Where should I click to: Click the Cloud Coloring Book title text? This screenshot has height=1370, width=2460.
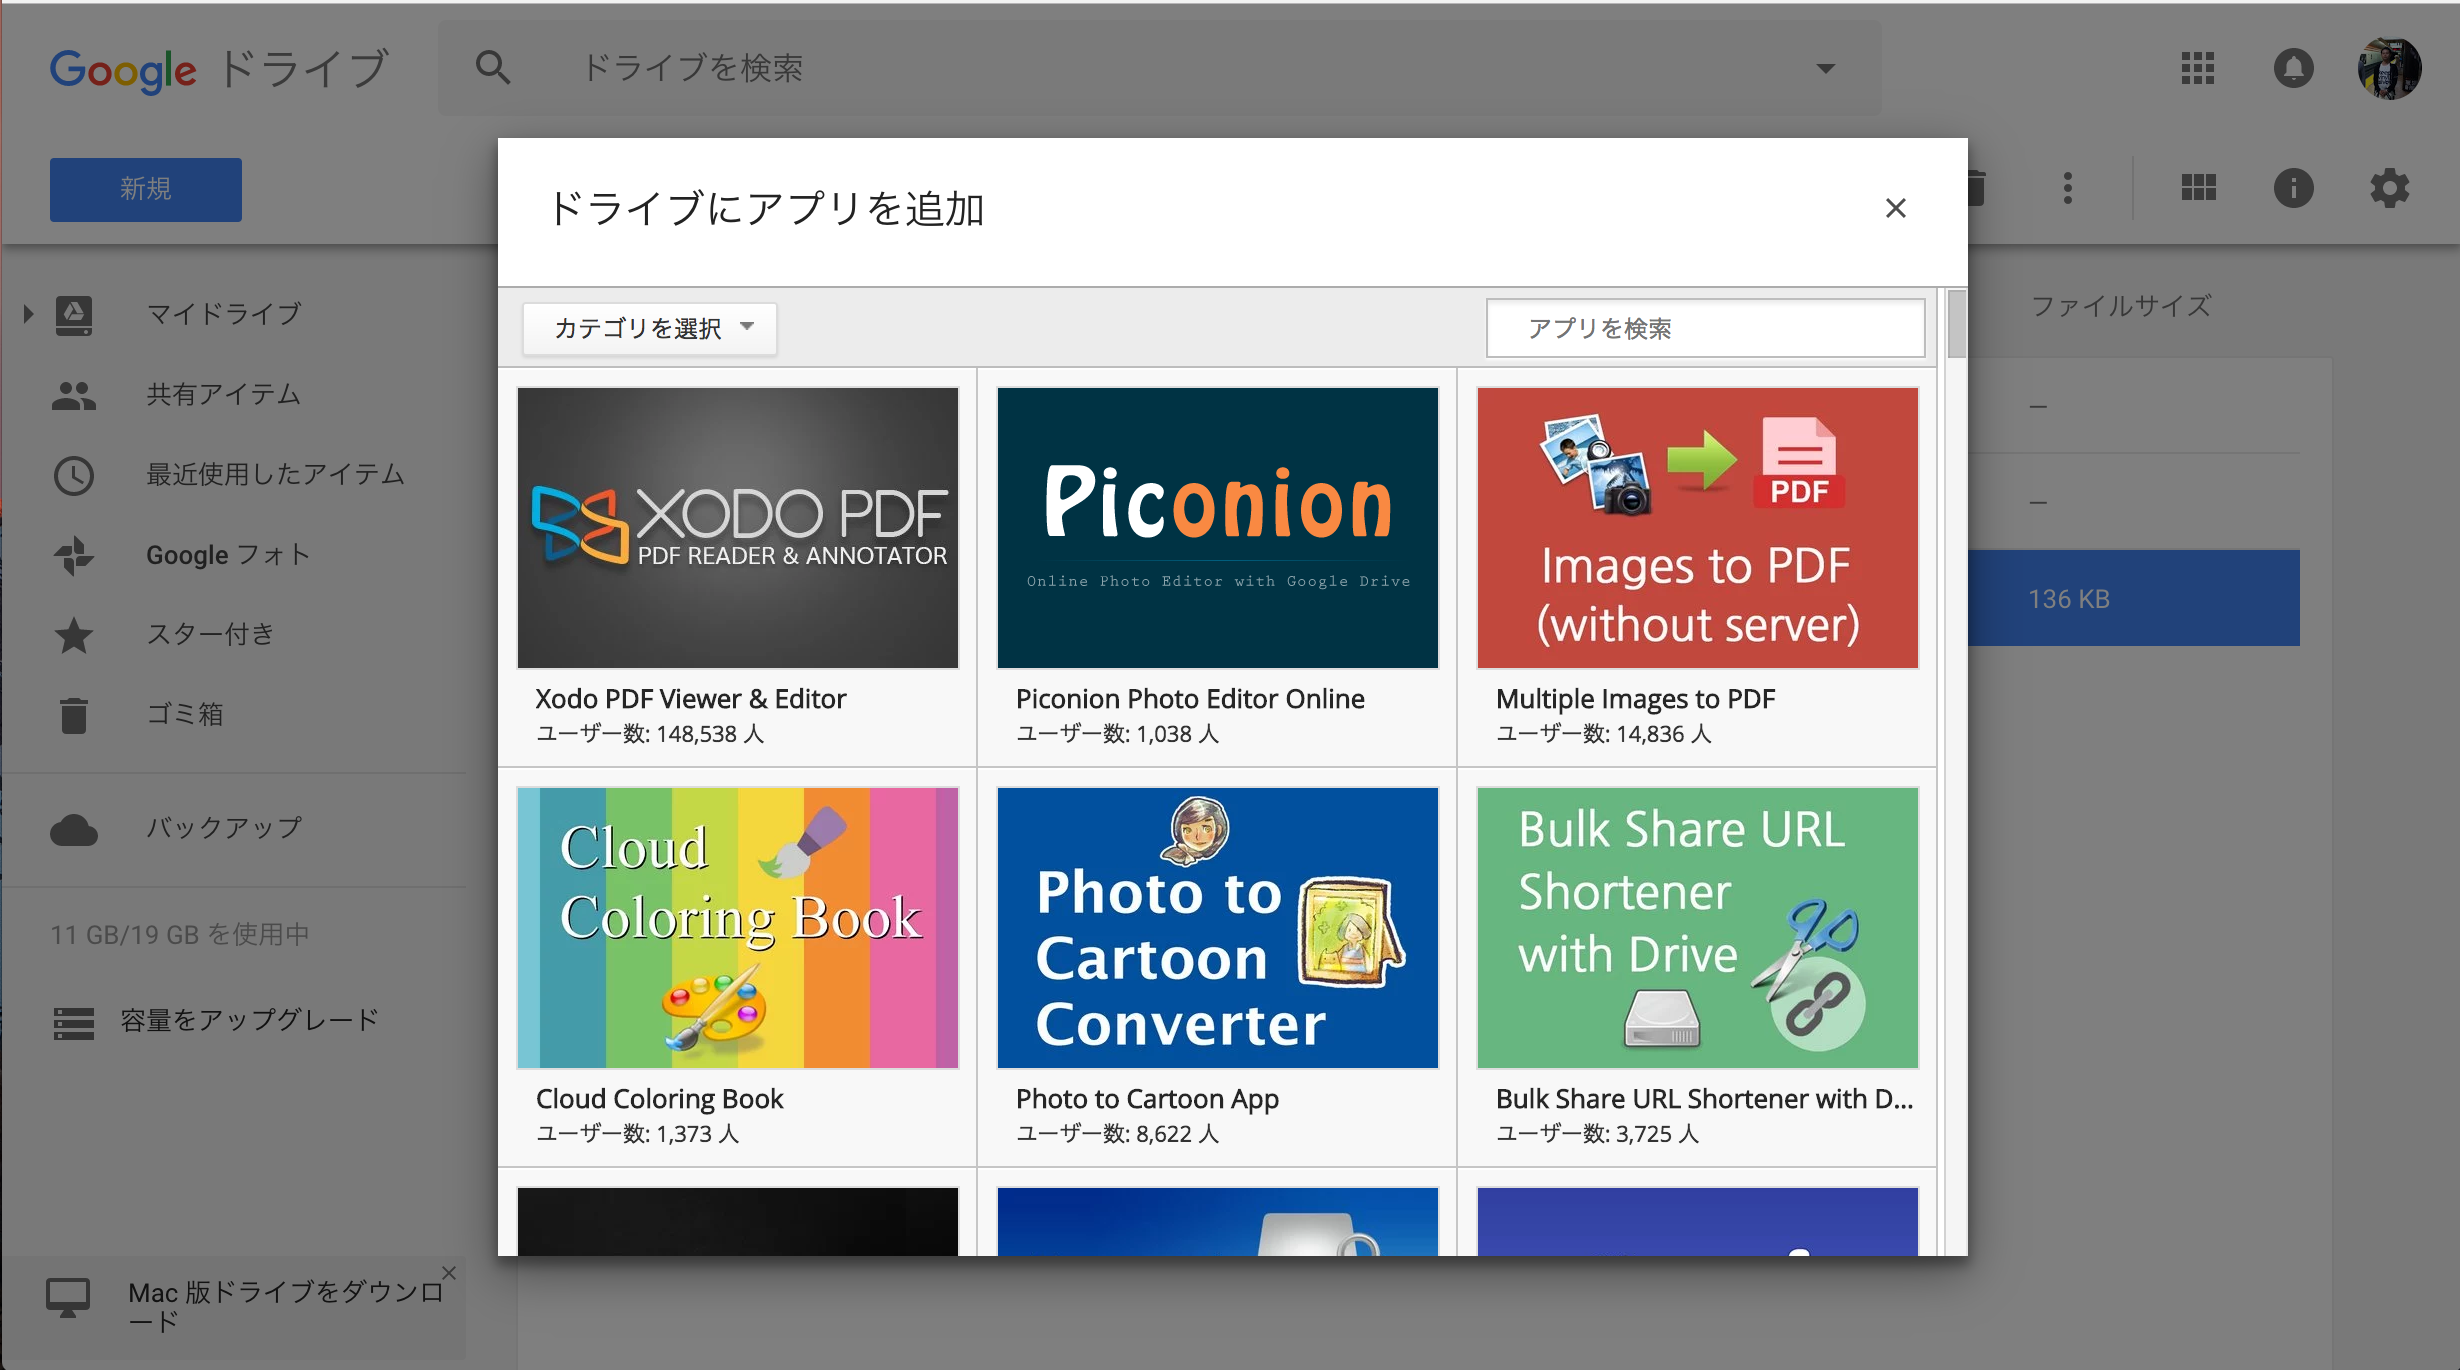660,1099
